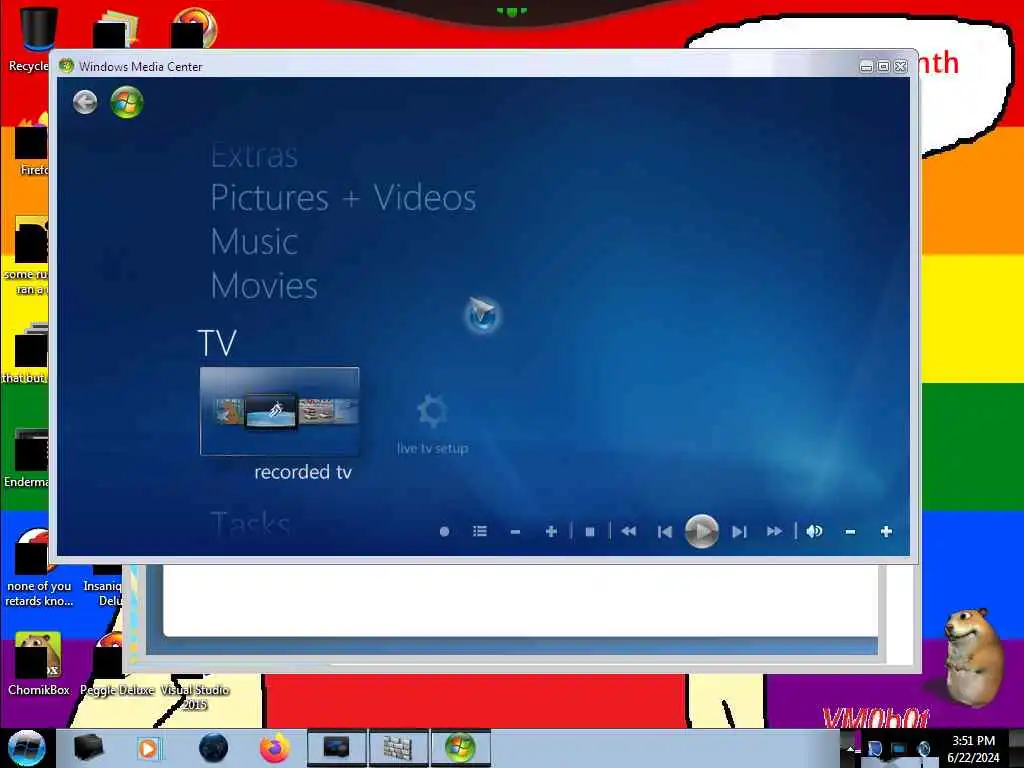The image size is (1024, 768).
Task: Maximize the Windows Media Center window
Action: (883, 67)
